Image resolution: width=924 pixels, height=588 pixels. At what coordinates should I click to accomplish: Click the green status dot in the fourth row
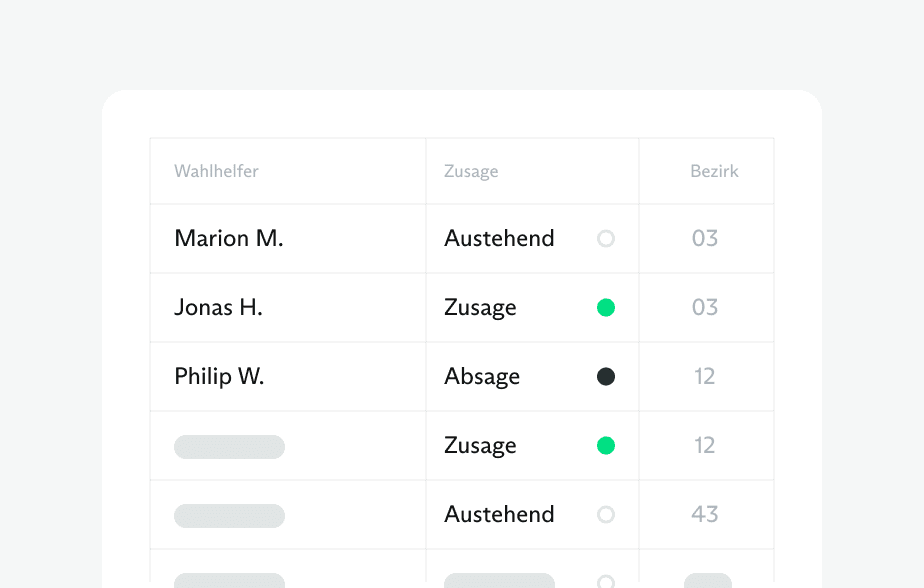coord(605,446)
